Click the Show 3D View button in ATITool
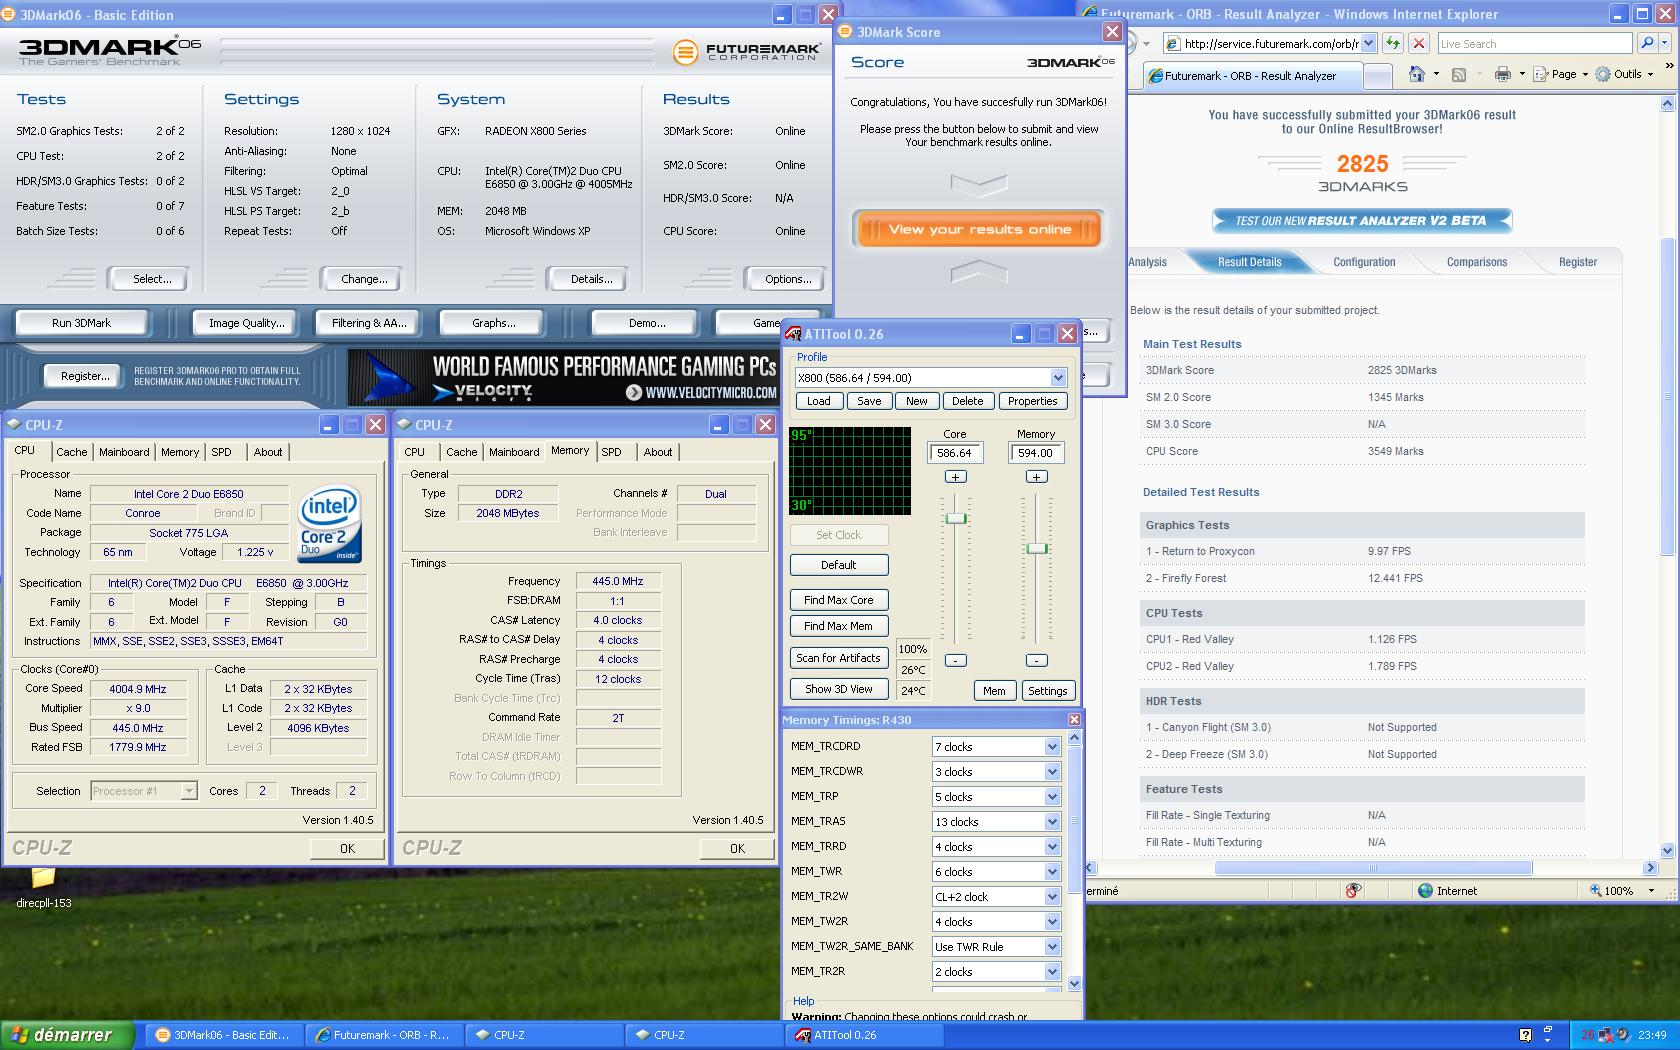 point(839,689)
